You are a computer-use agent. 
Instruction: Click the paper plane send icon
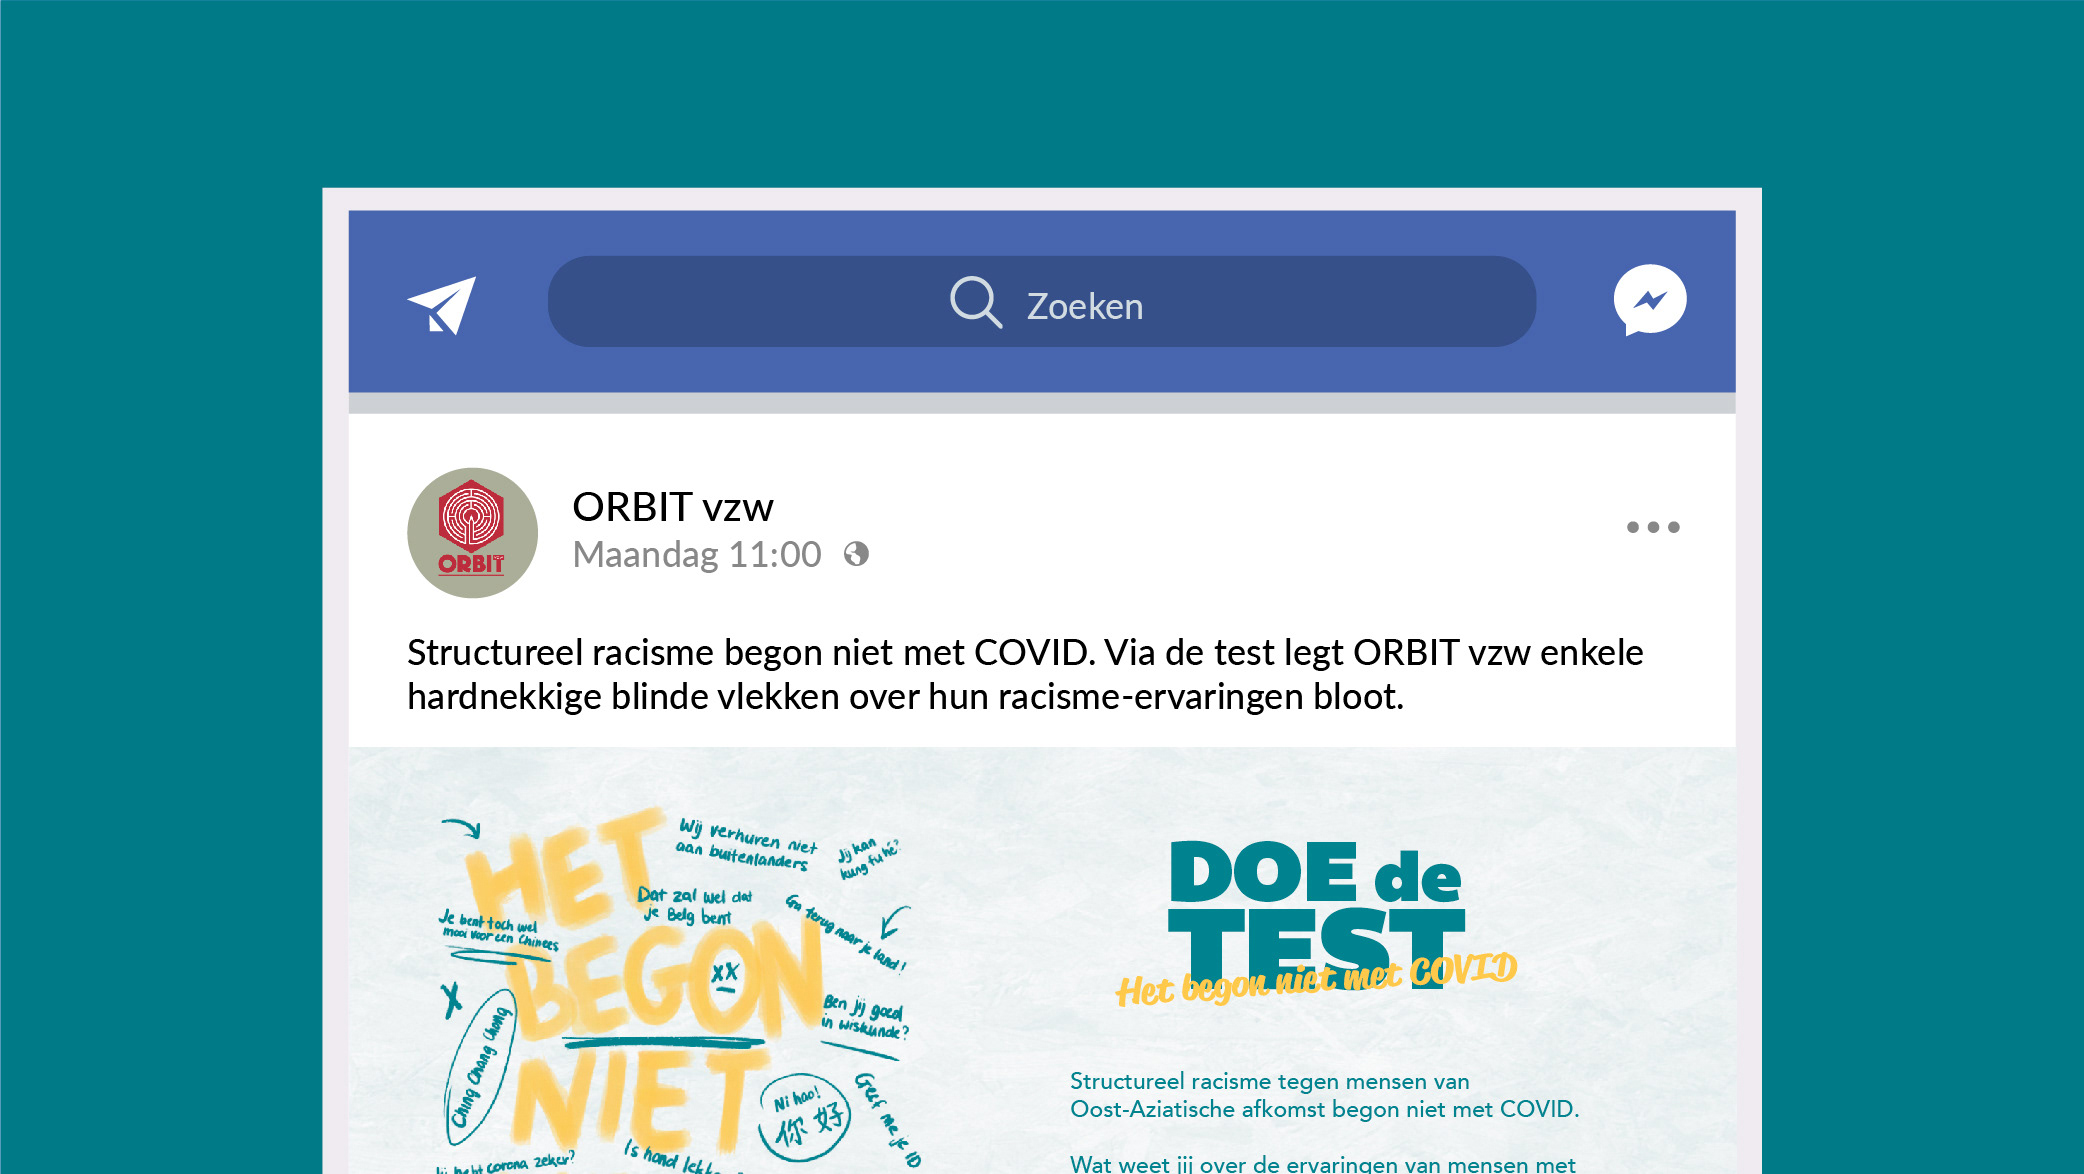(442, 305)
